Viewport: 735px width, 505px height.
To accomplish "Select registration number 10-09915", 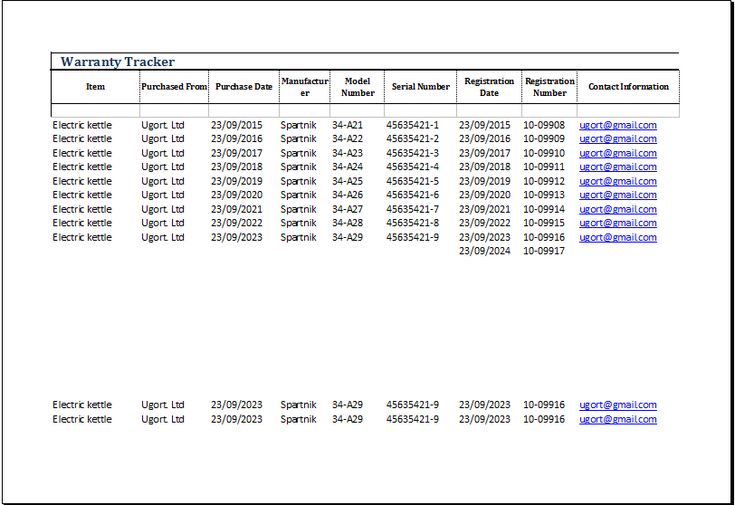I will click(x=544, y=223).
